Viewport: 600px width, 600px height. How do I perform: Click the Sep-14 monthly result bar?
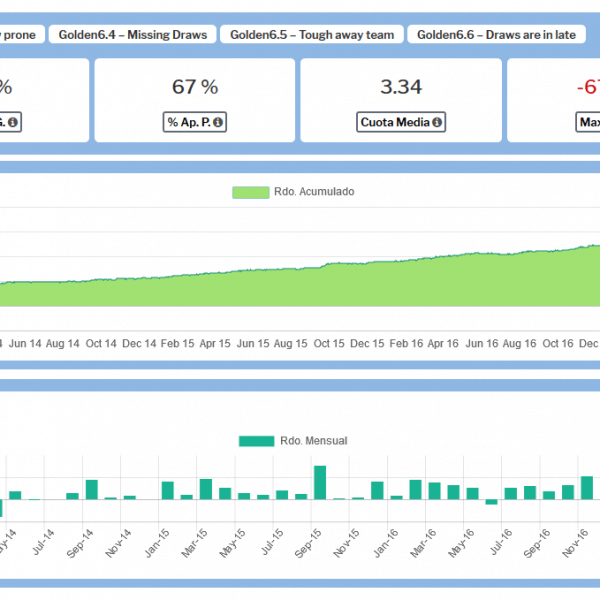(x=92, y=490)
